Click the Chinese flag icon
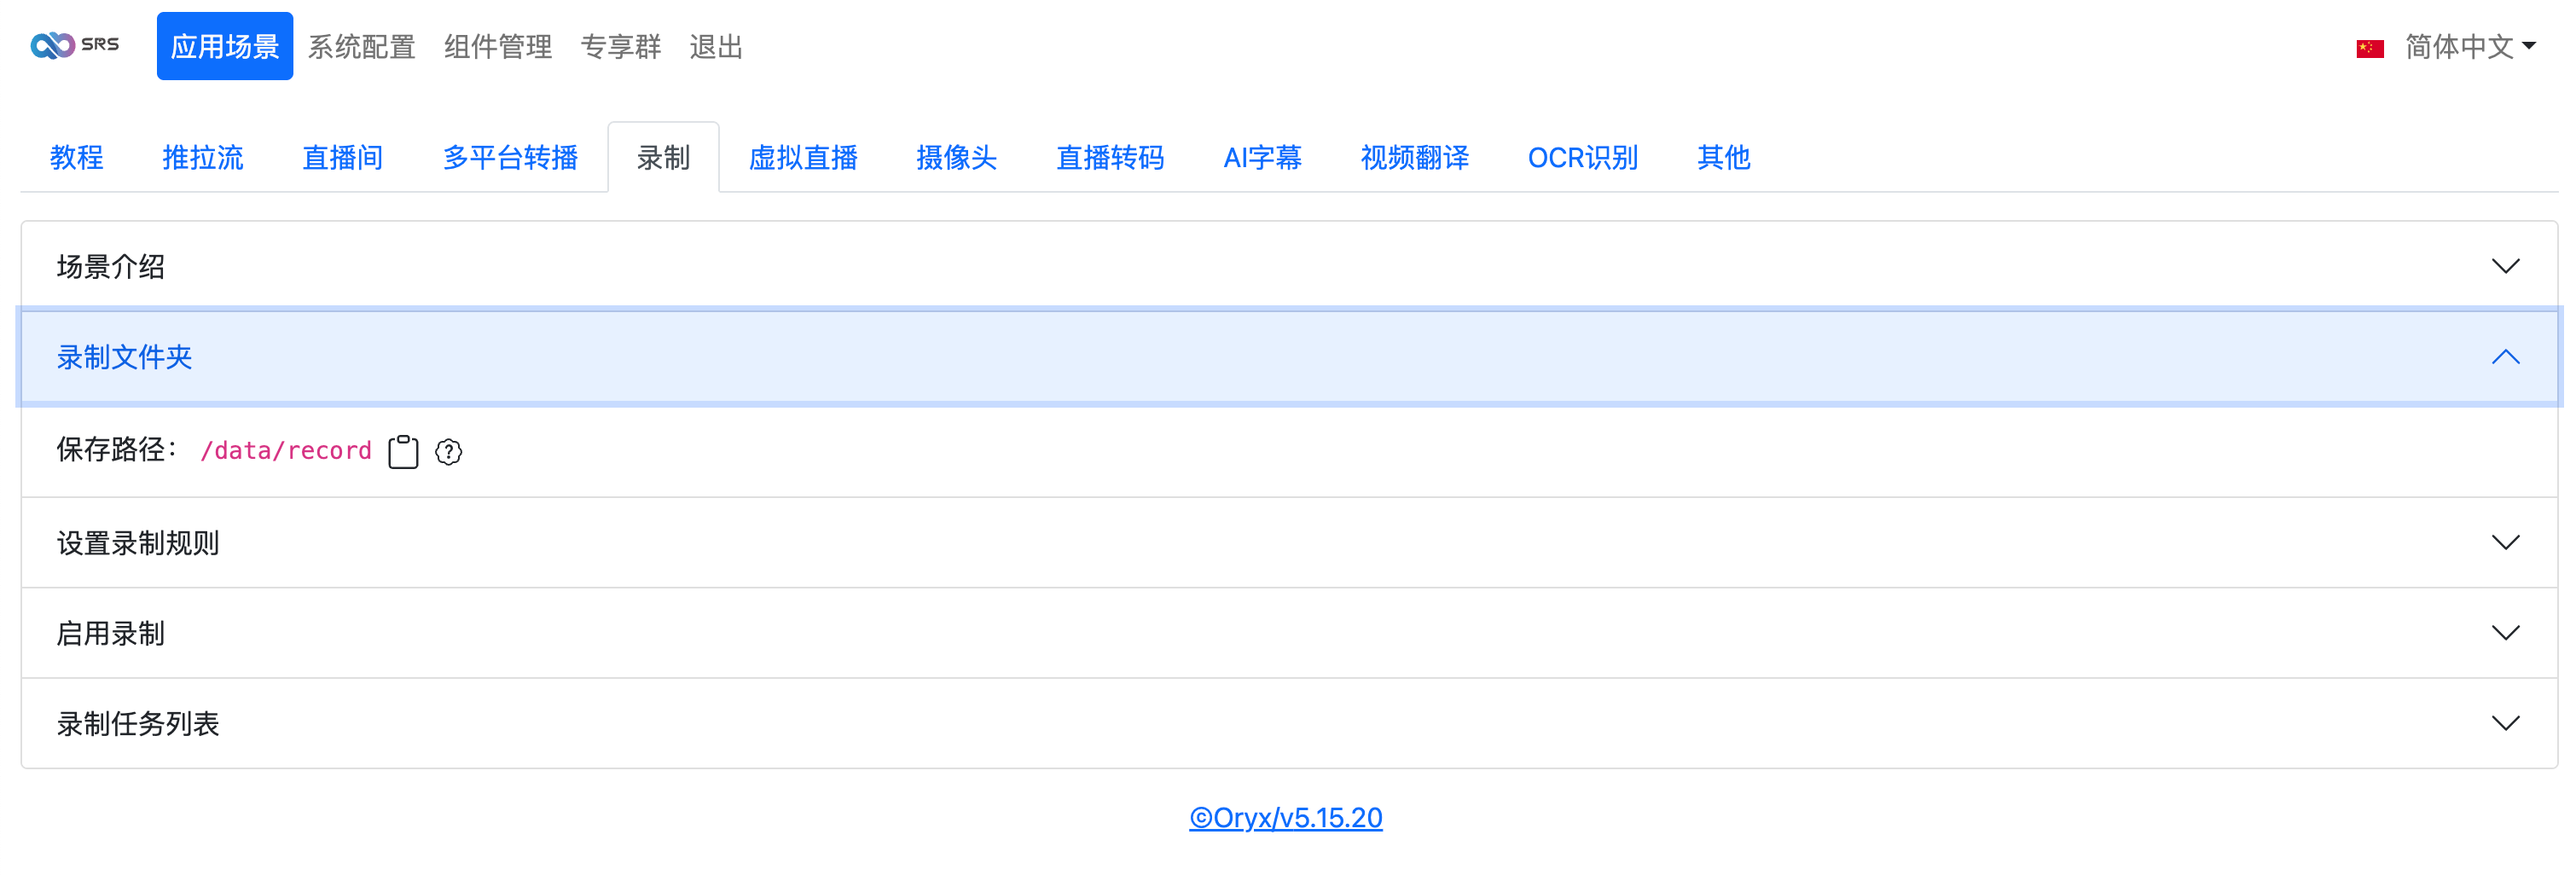 pyautogui.click(x=2369, y=47)
